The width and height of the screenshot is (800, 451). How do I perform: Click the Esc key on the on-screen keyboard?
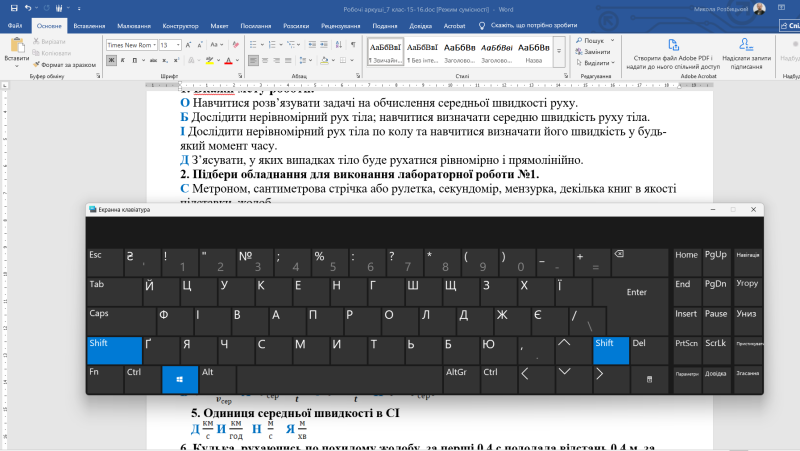coord(105,262)
